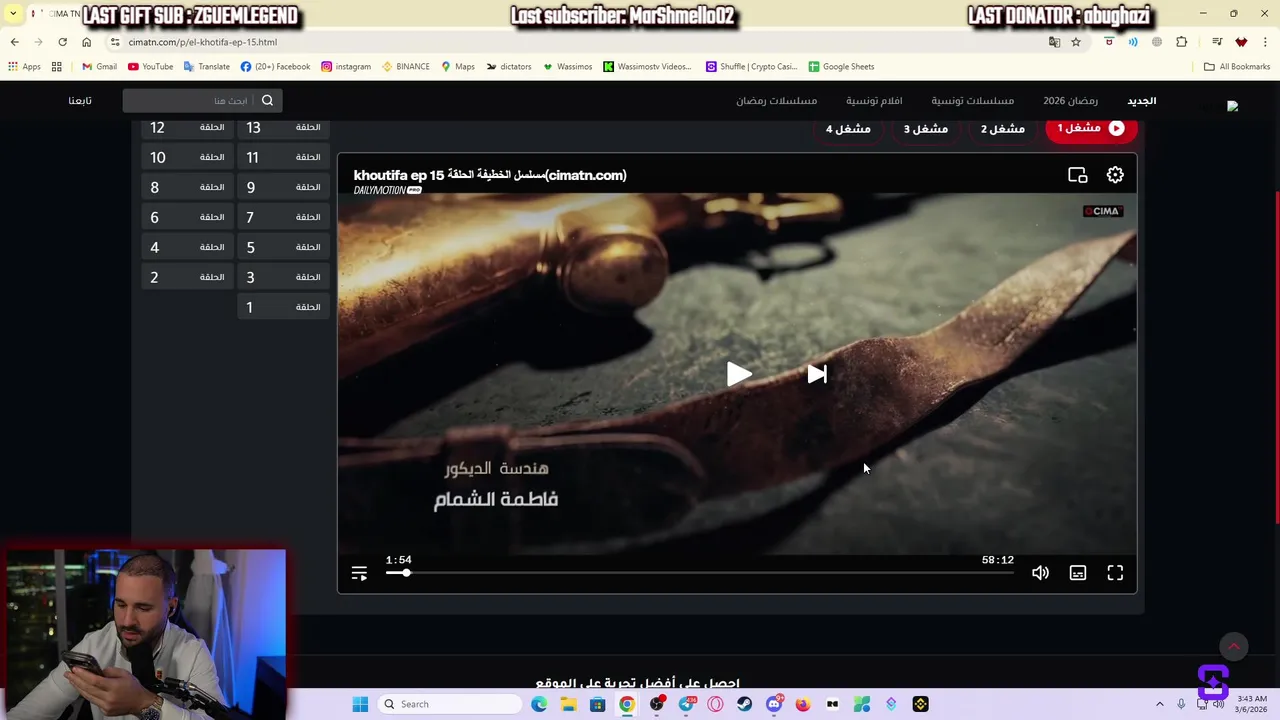Open episode 3 from the episode list

283,277
